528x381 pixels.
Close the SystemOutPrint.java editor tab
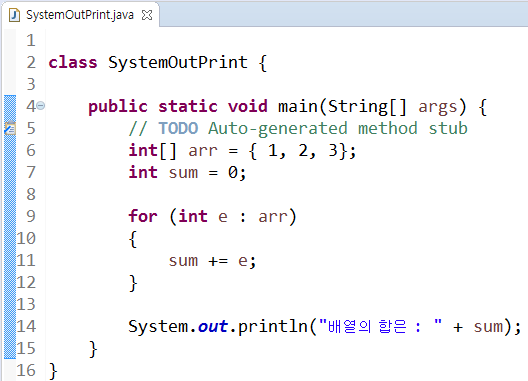click(147, 15)
